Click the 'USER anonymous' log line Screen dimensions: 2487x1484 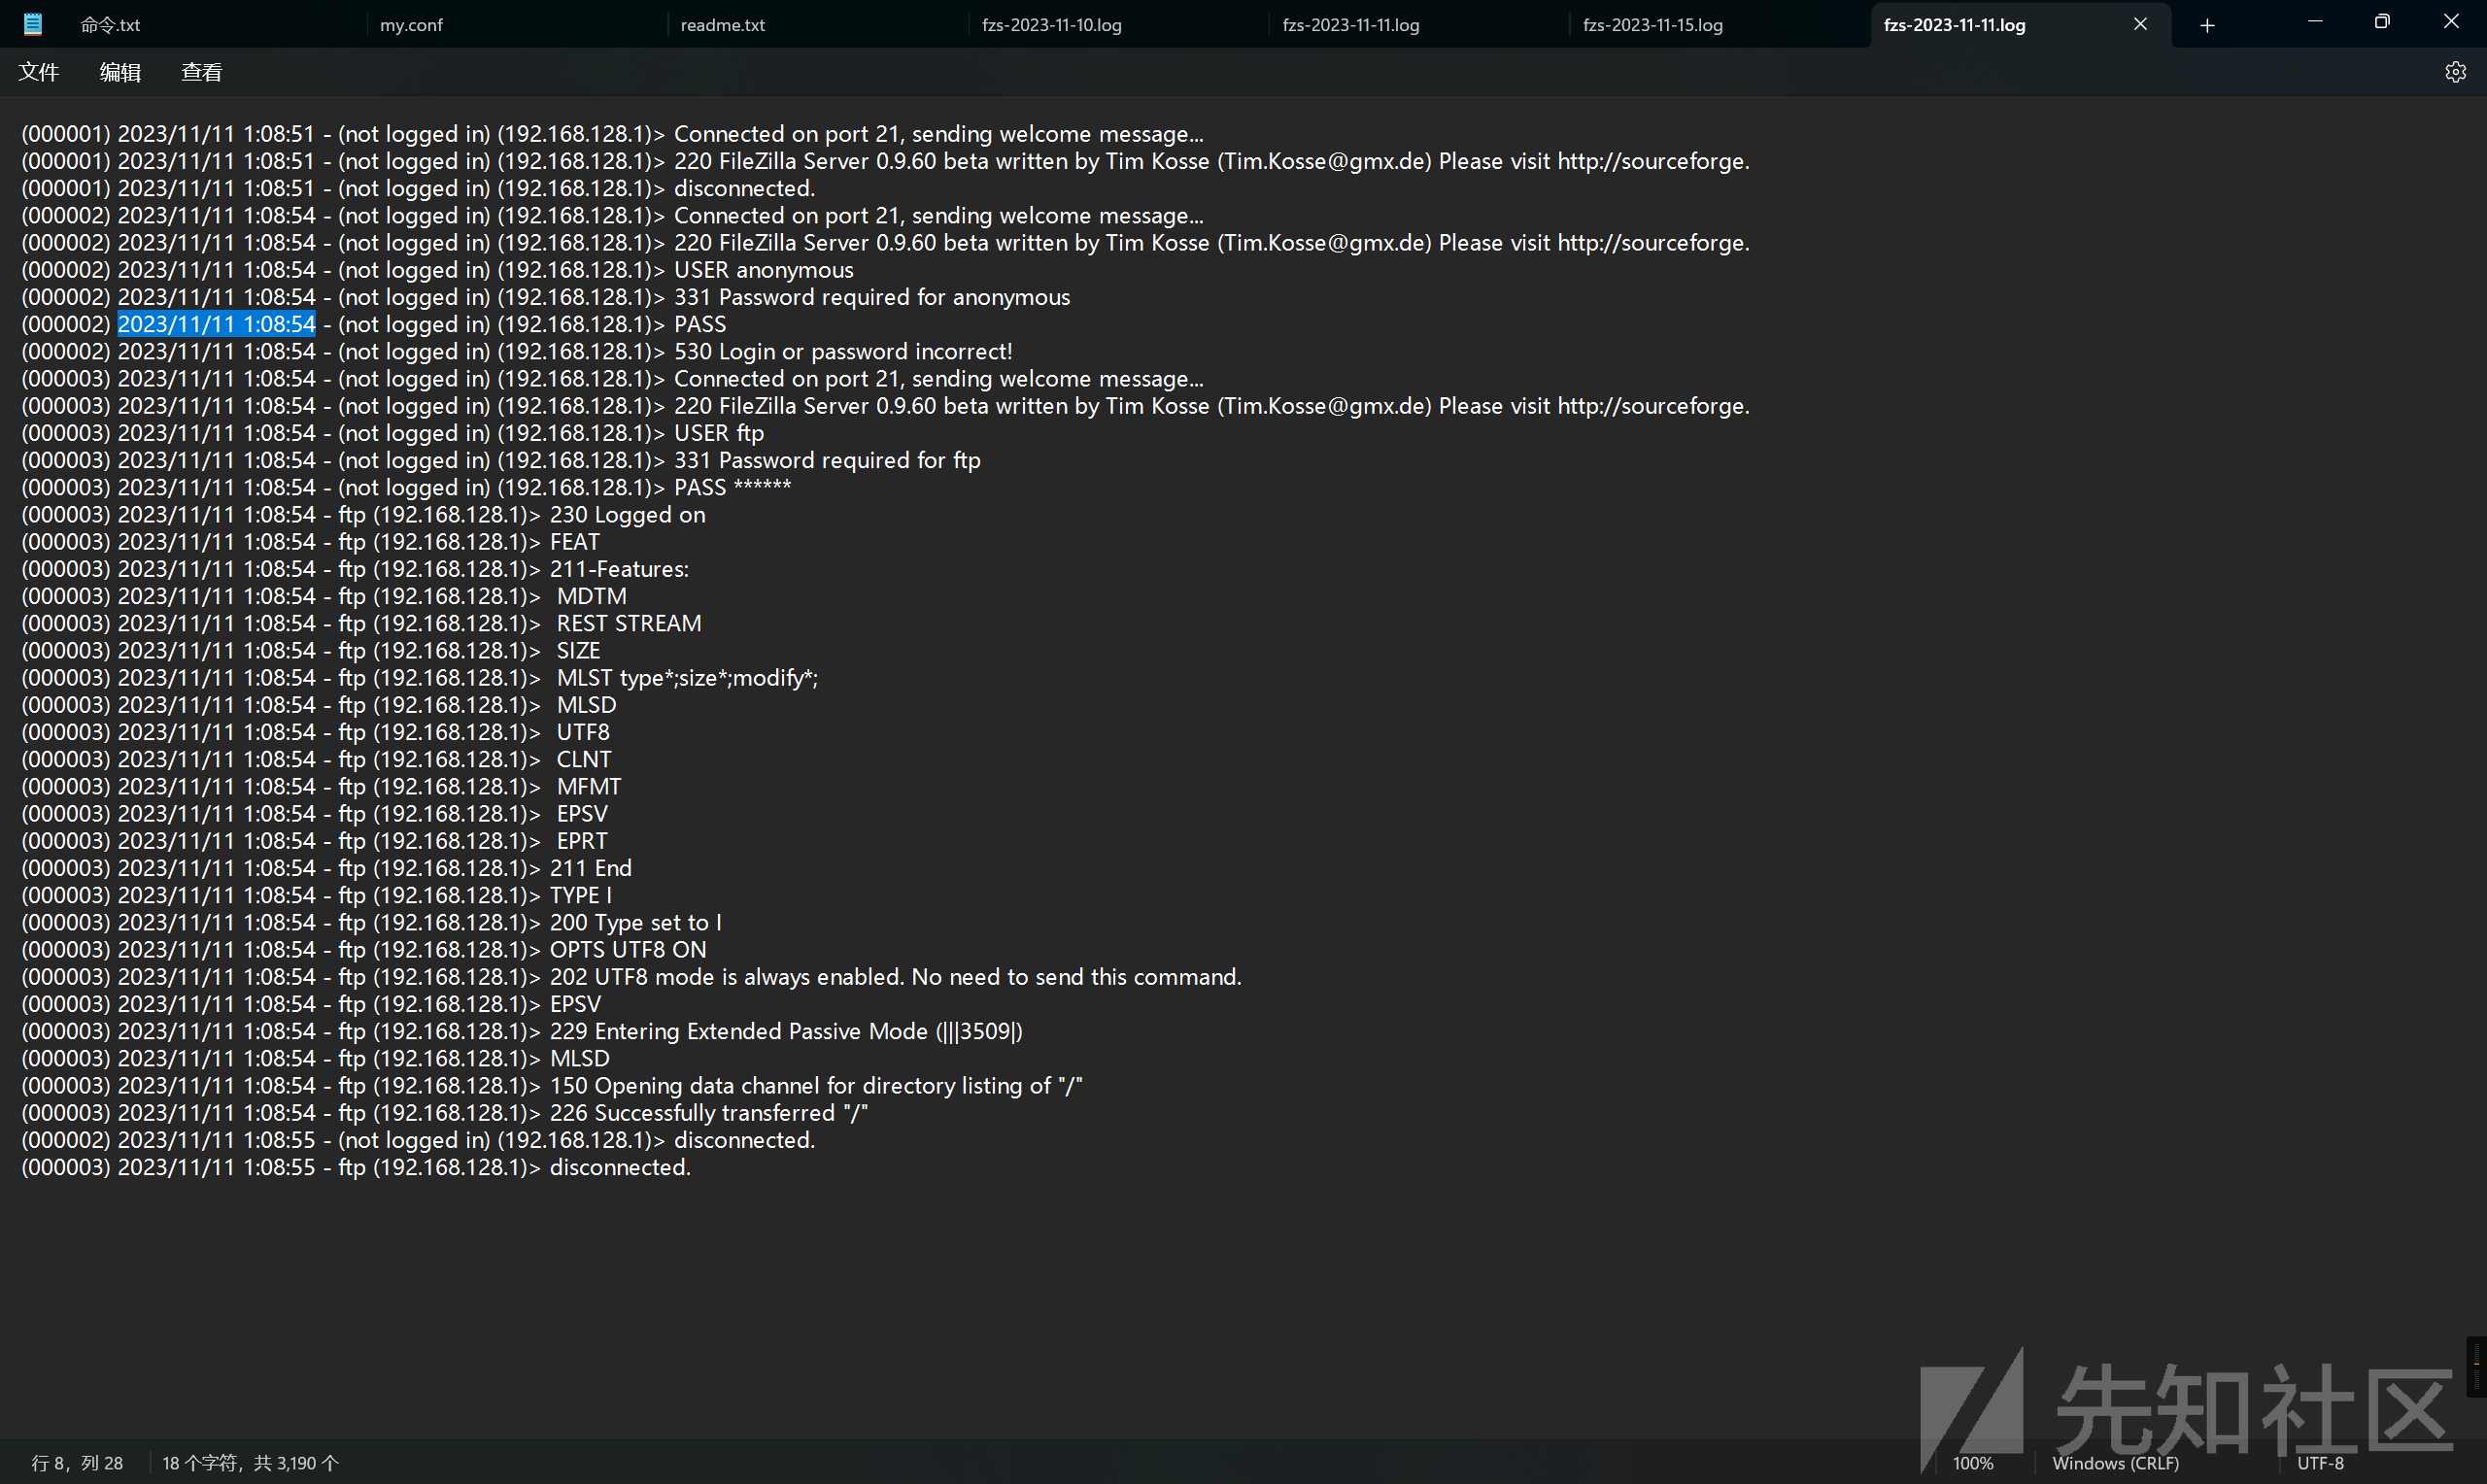point(438,270)
